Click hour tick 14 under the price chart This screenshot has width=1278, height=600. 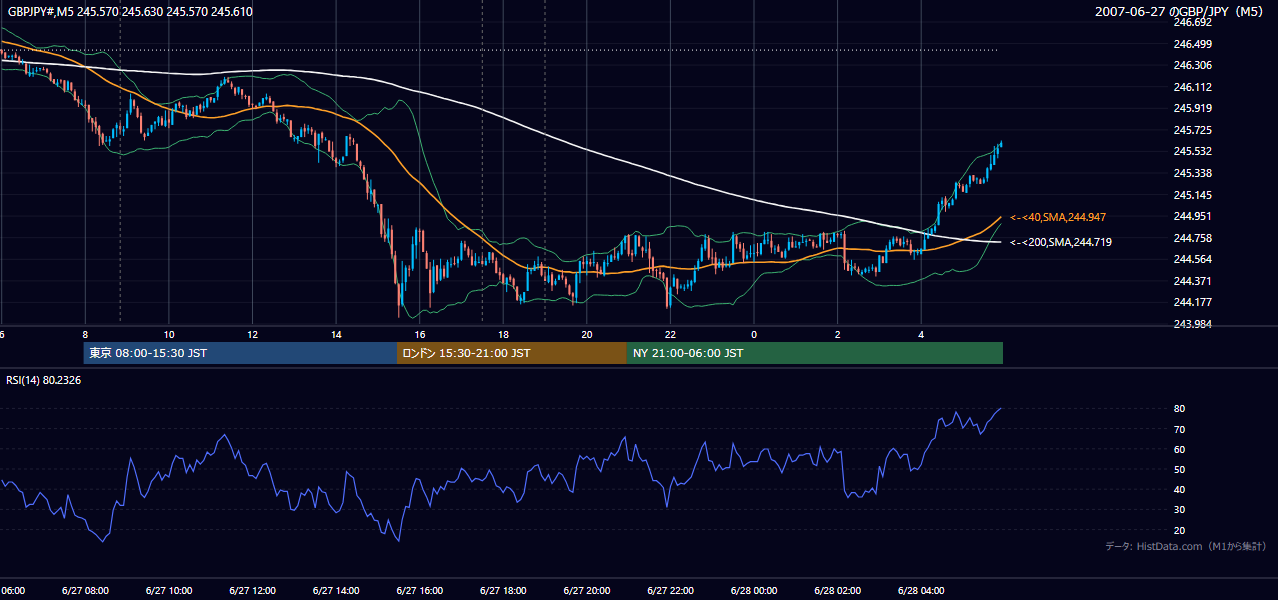[336, 335]
